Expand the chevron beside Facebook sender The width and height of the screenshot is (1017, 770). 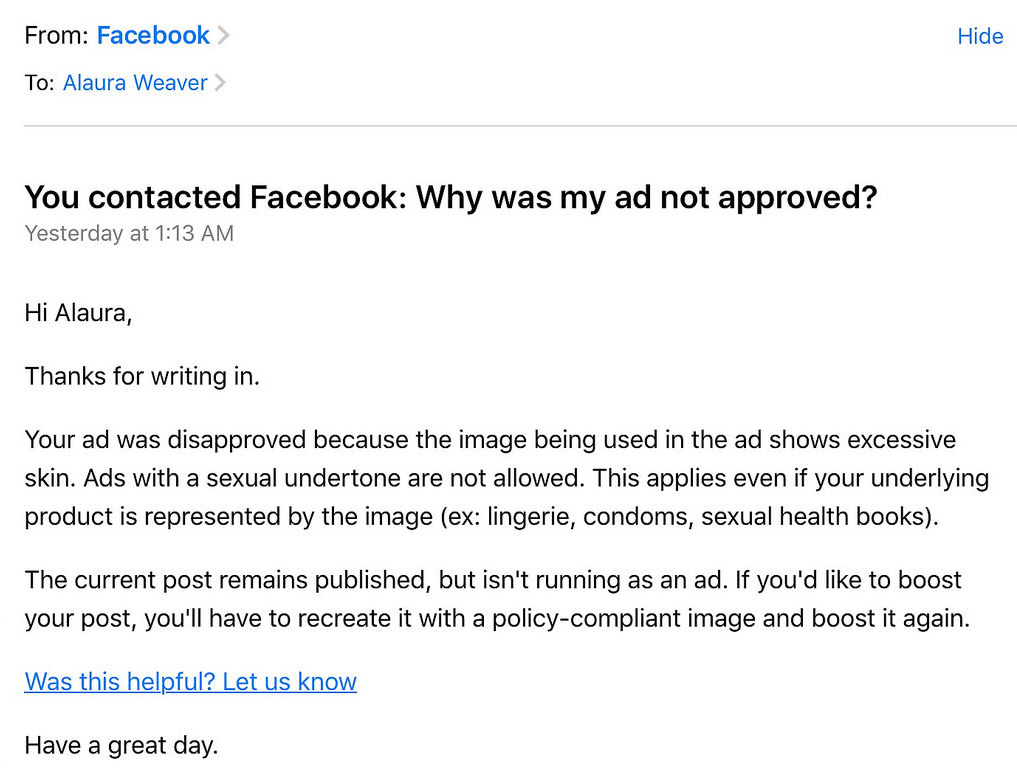[x=222, y=35]
